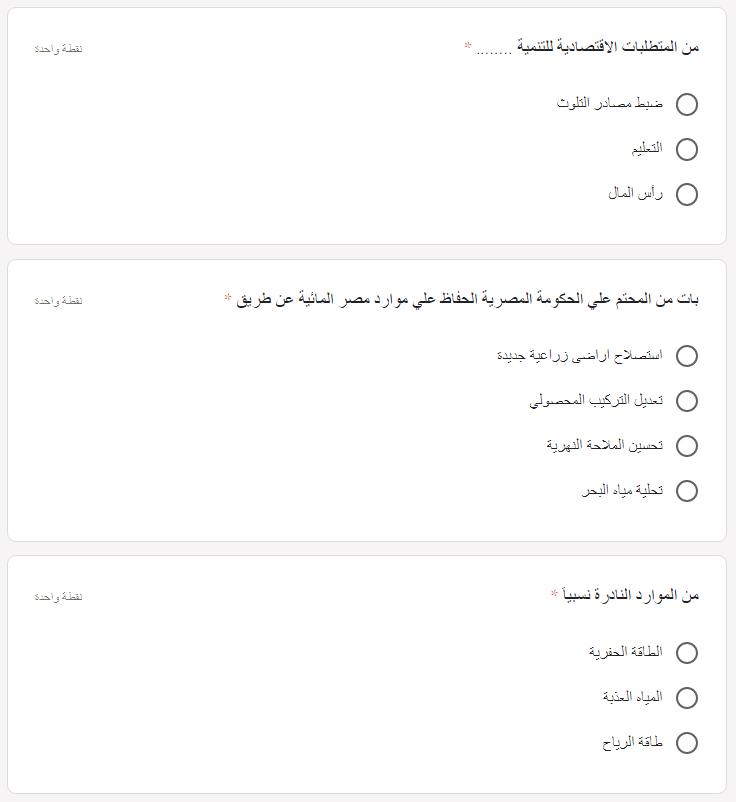Click the second question's نقطة واحدة label

(x=58, y=301)
